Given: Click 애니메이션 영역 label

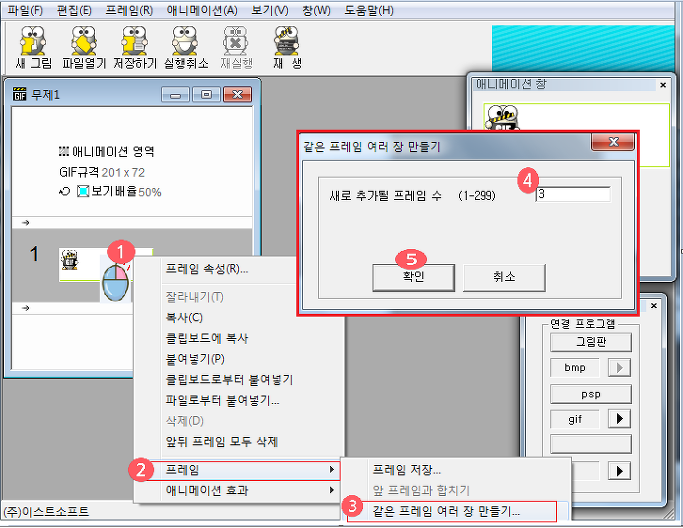Looking at the screenshot, I should [x=107, y=151].
